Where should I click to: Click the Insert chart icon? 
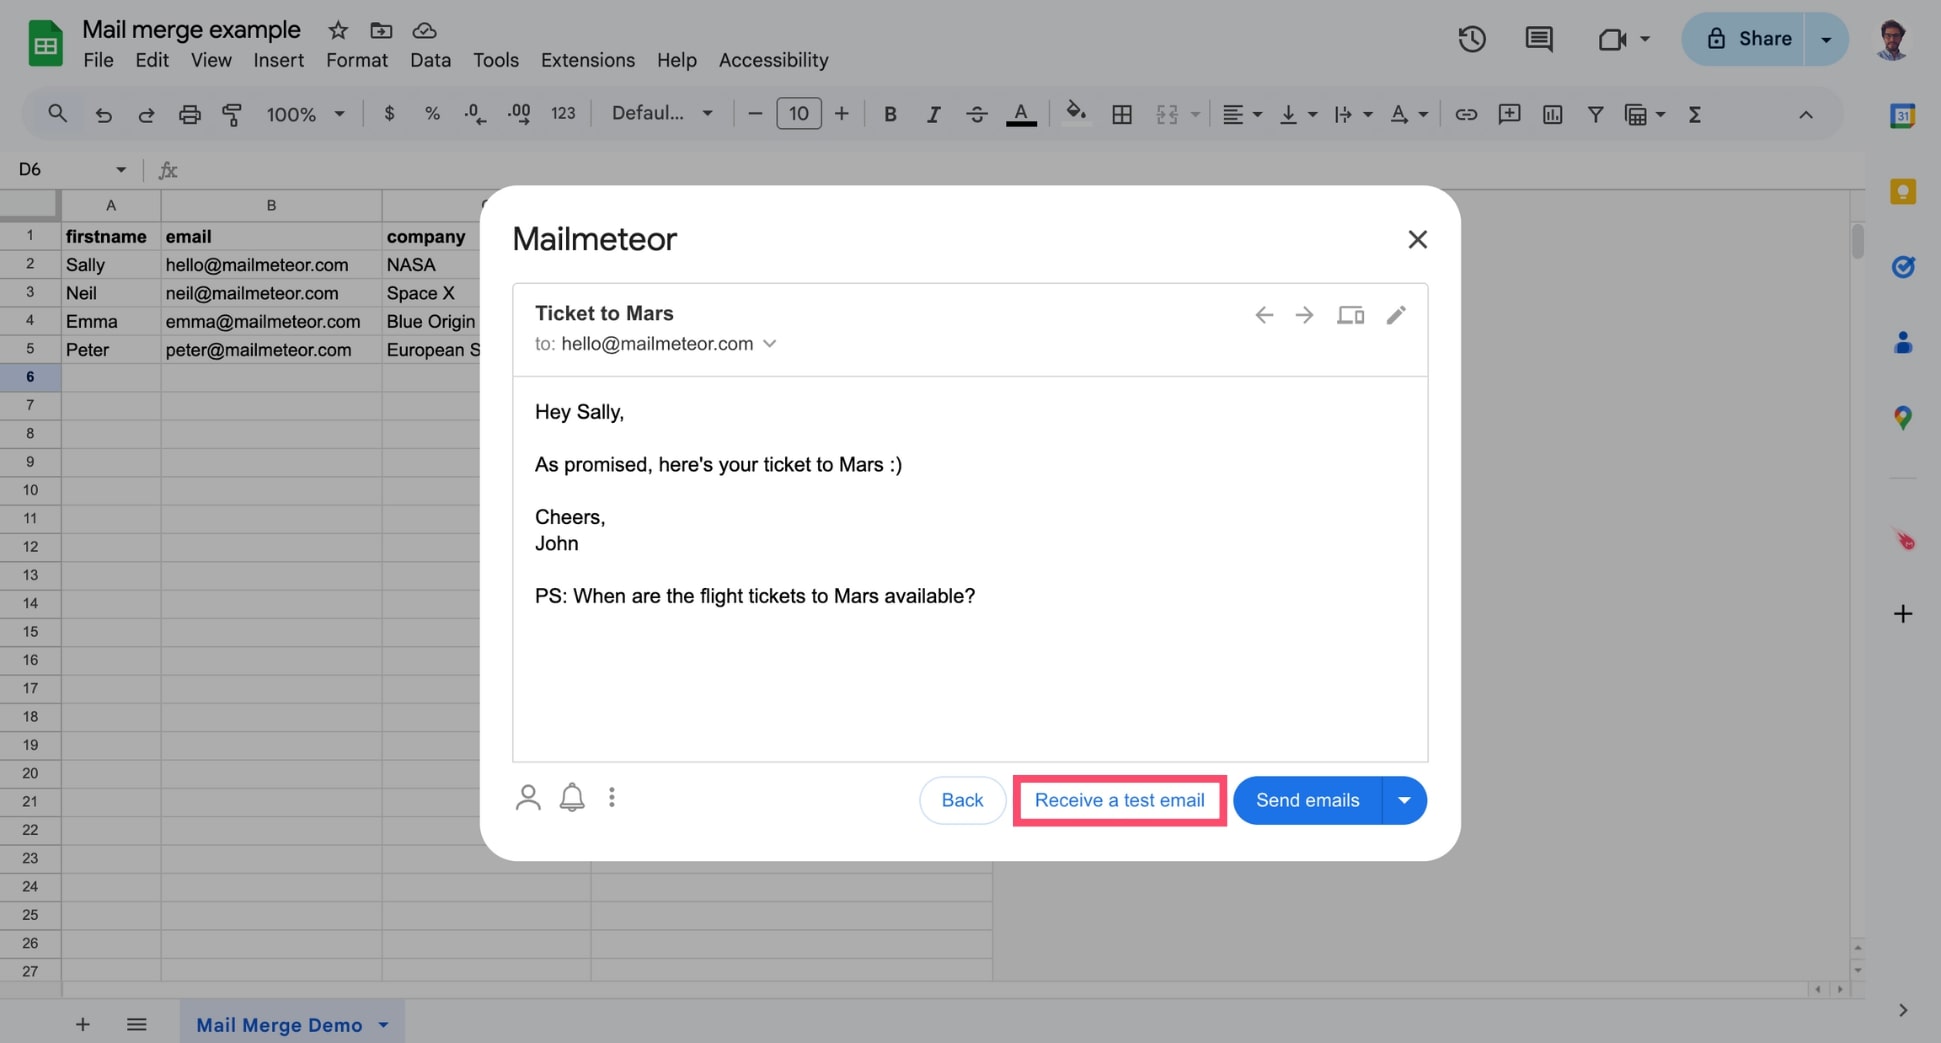pyautogui.click(x=1552, y=114)
